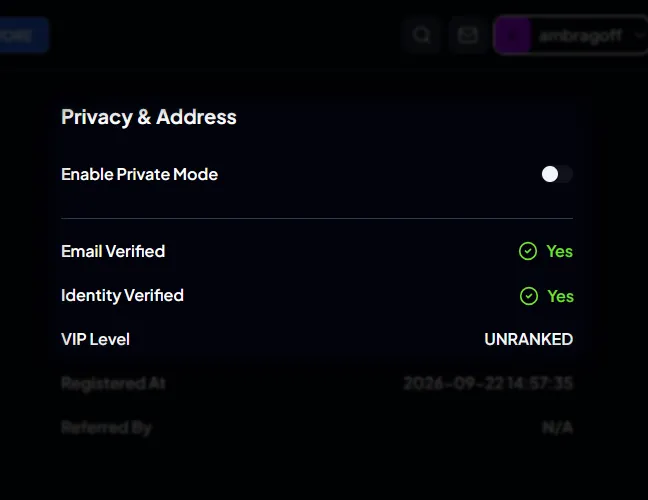Click the Yes status next to Identity Verified
Screen dimensions: 648x500
coord(560,296)
